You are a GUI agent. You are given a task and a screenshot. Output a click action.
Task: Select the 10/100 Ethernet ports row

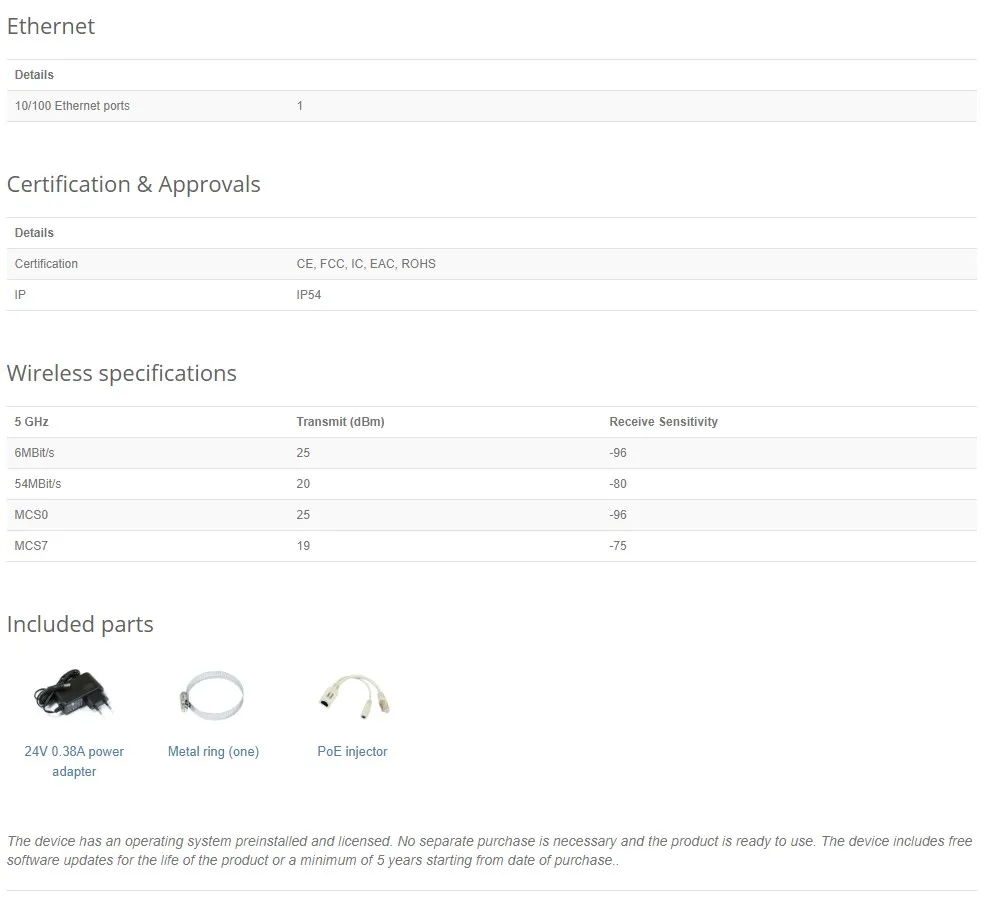(x=491, y=106)
